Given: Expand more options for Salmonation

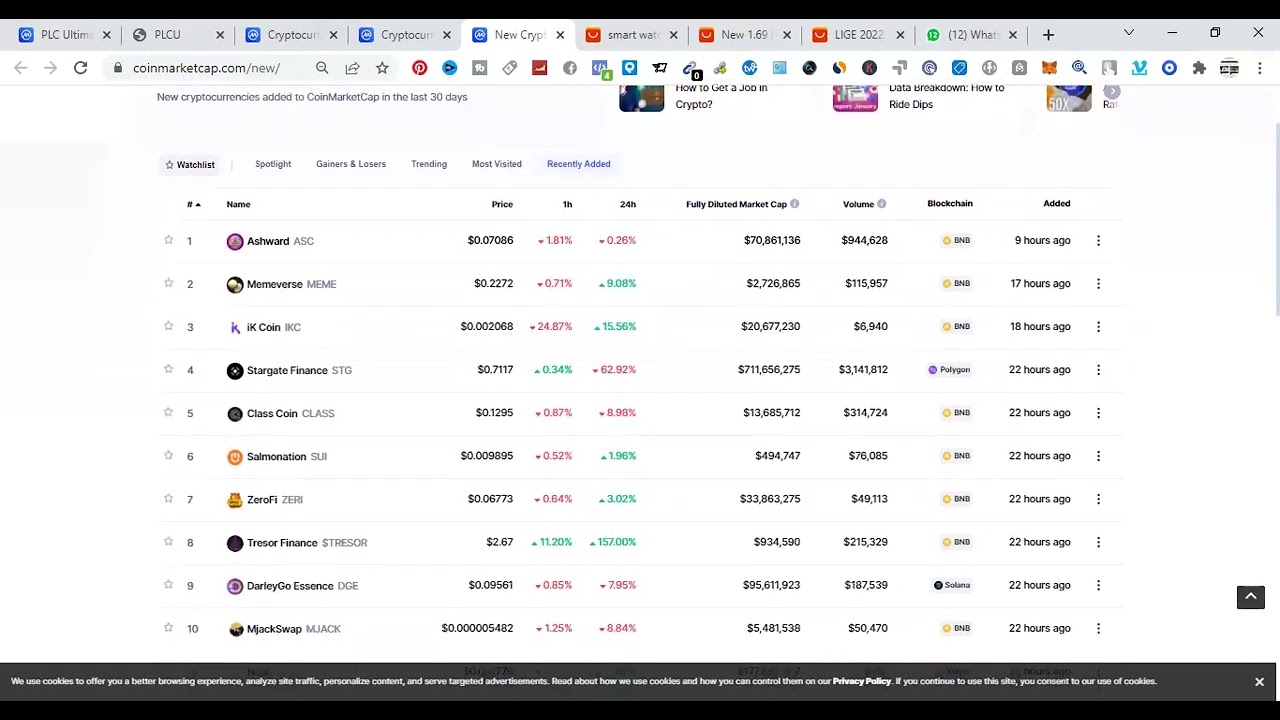Looking at the screenshot, I should 1098,456.
